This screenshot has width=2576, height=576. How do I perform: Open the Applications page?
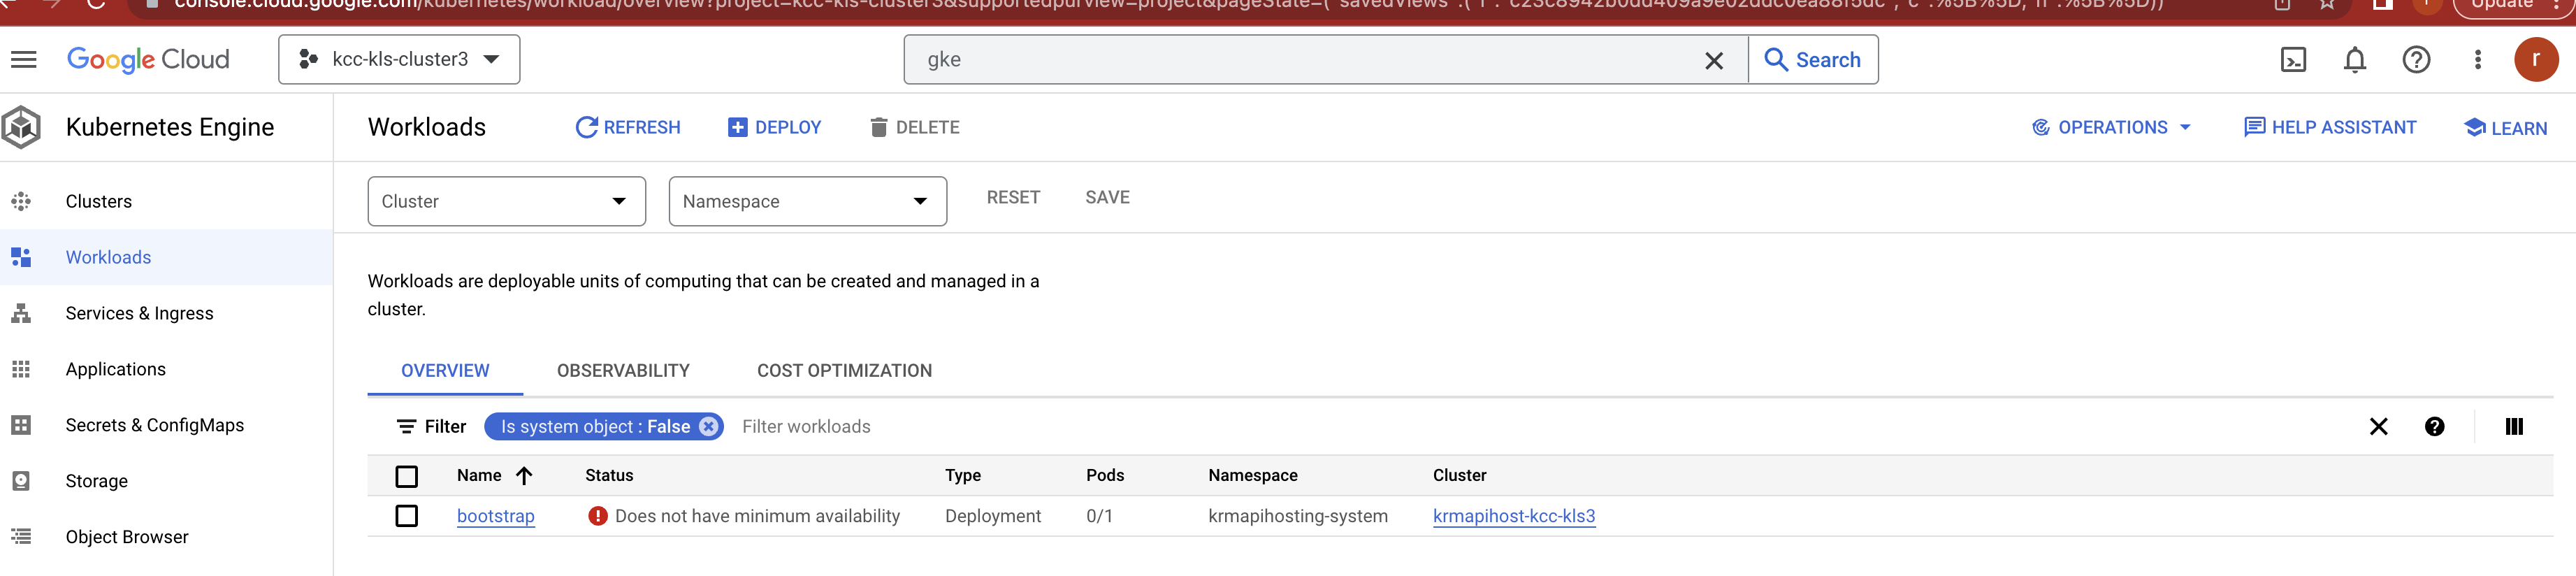(115, 368)
